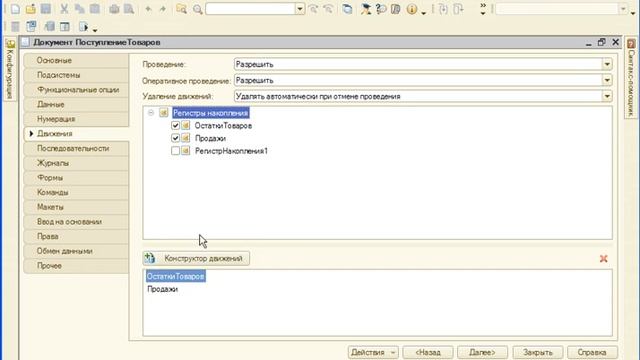
Task: Open the dropdown arrow next to info icon
Action: tap(424, 12)
